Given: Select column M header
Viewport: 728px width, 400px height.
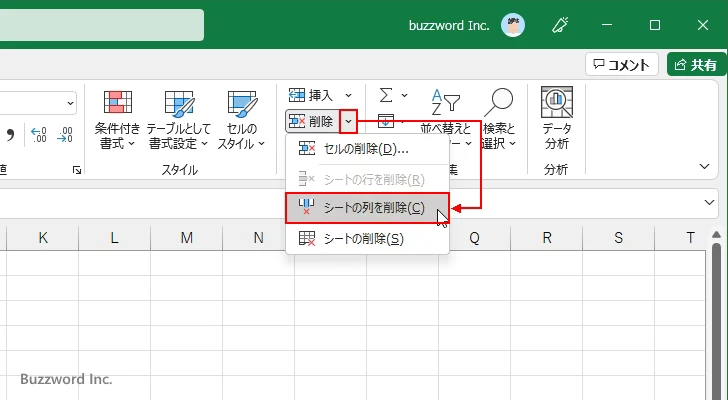Looking at the screenshot, I should (187, 238).
